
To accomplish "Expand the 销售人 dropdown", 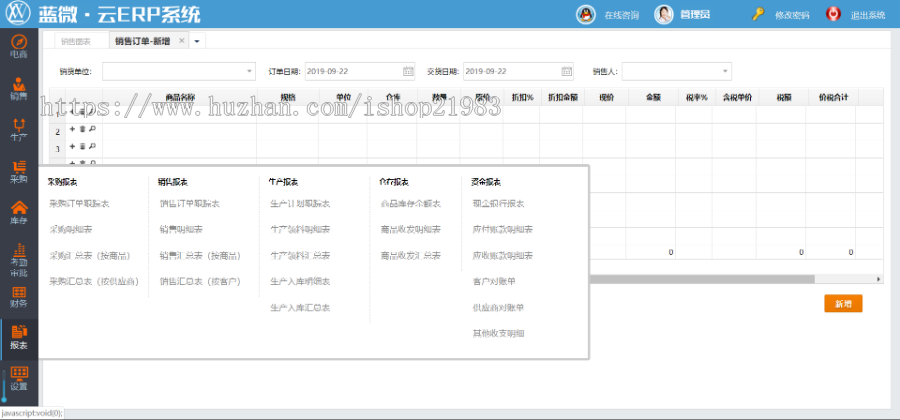I will coord(725,72).
